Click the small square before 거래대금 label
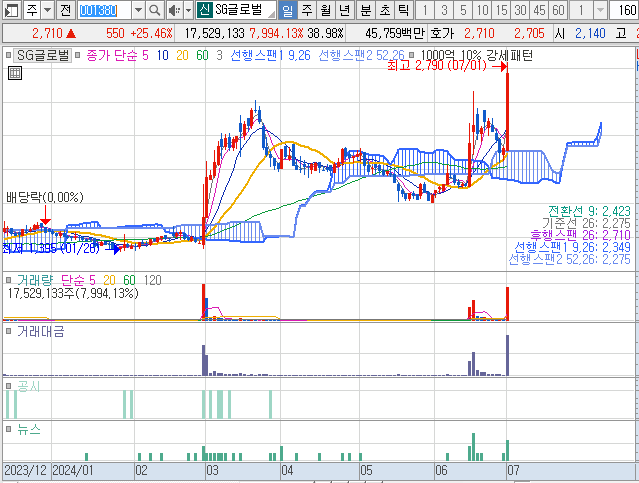 coord(8,331)
